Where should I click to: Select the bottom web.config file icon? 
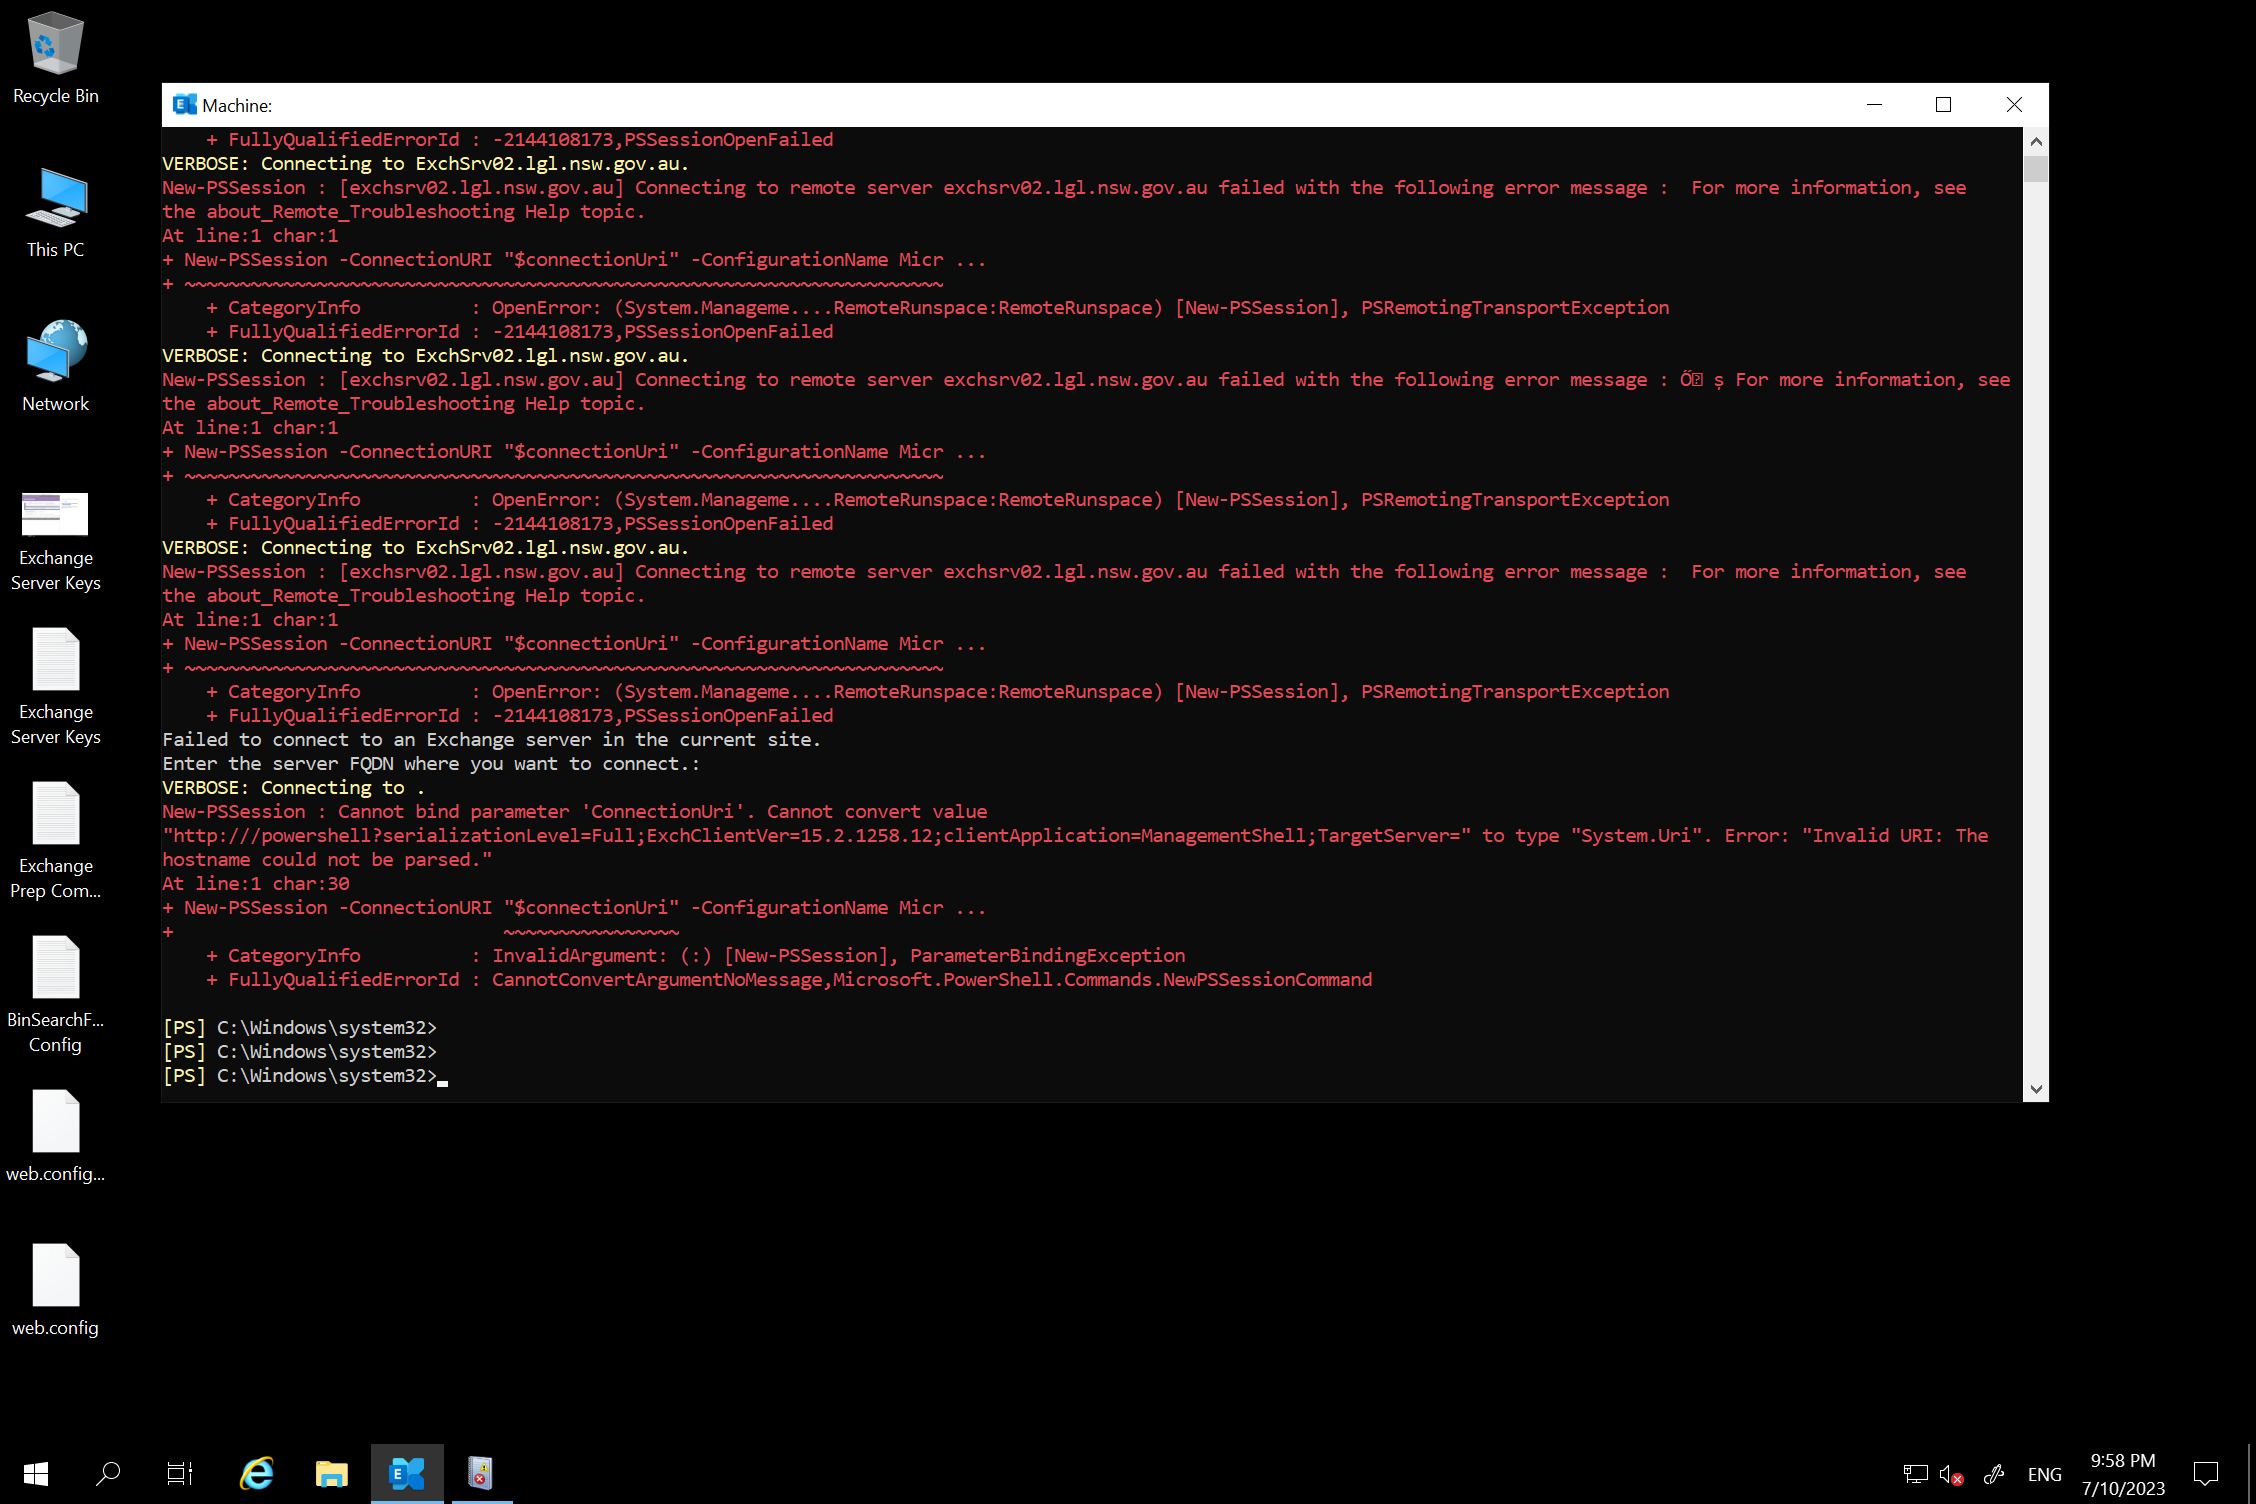tap(55, 1276)
